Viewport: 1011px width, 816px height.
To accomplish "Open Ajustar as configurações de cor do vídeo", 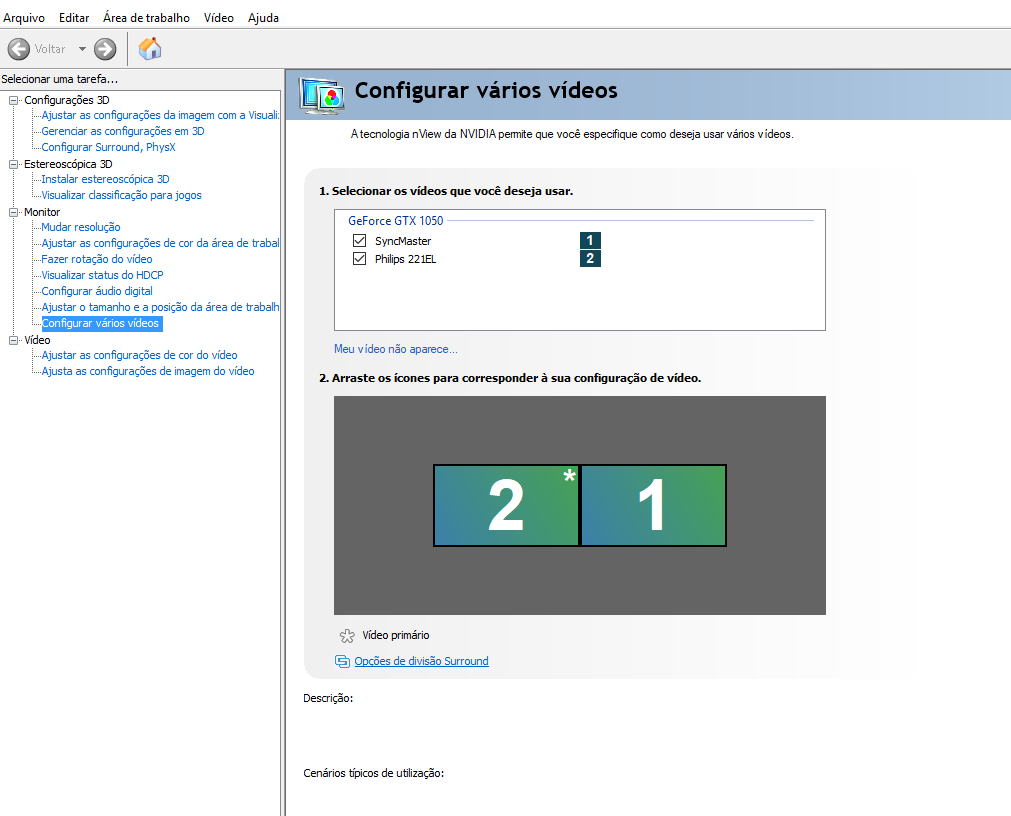I will click(x=139, y=355).
